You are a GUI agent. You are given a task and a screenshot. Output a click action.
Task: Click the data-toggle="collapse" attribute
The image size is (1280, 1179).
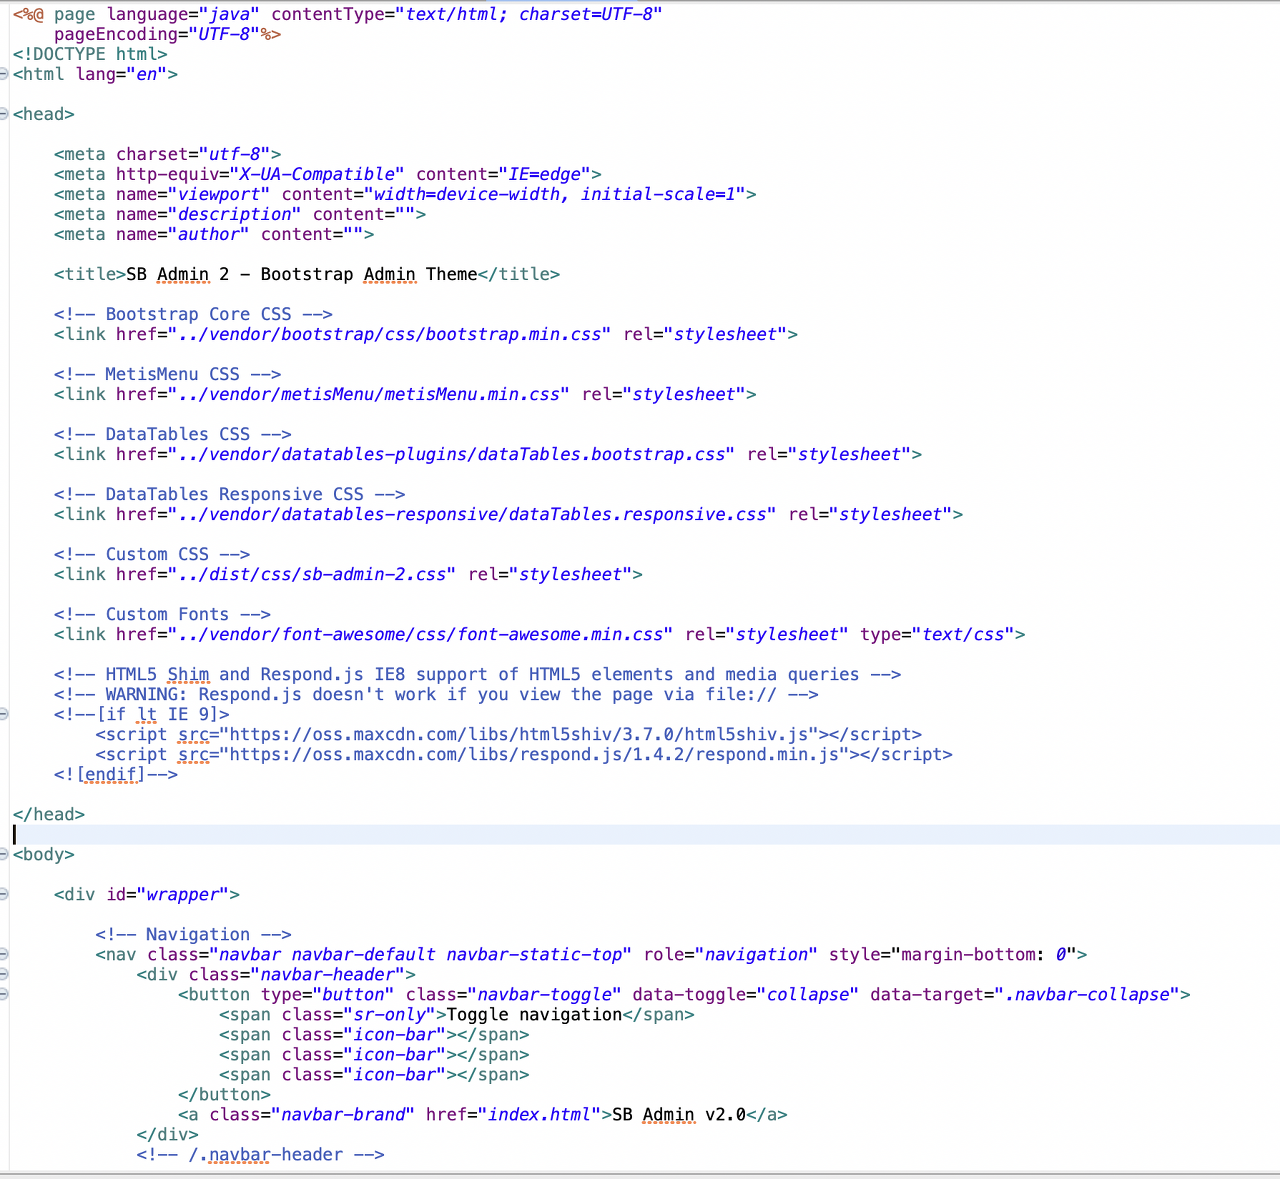746,994
